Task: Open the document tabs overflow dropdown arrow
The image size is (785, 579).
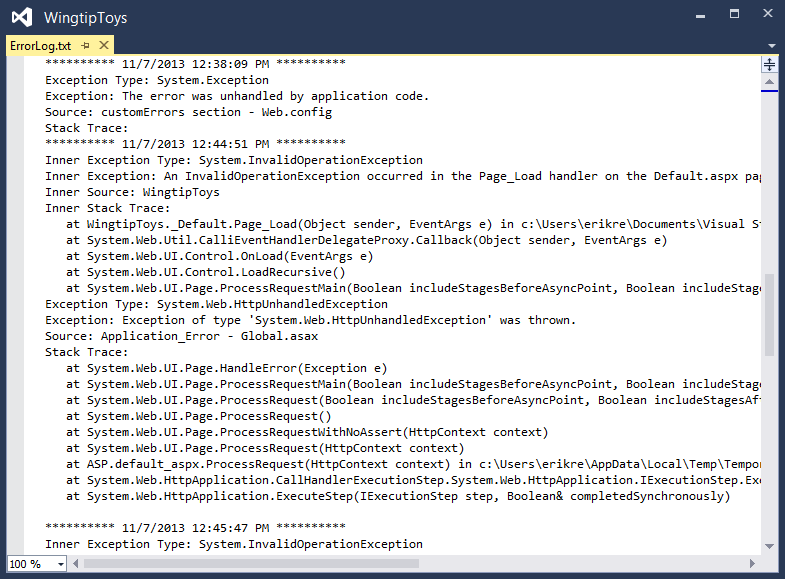Action: pos(771,46)
